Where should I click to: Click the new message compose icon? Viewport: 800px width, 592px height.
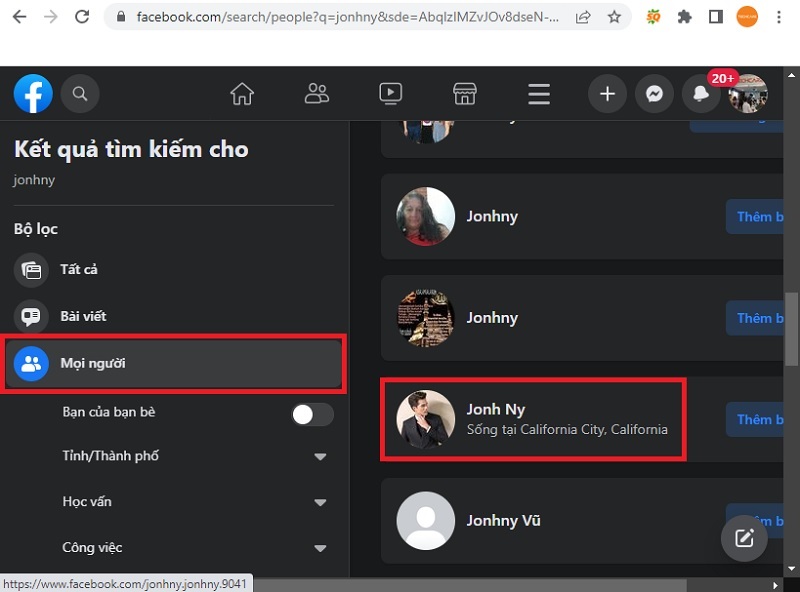744,538
